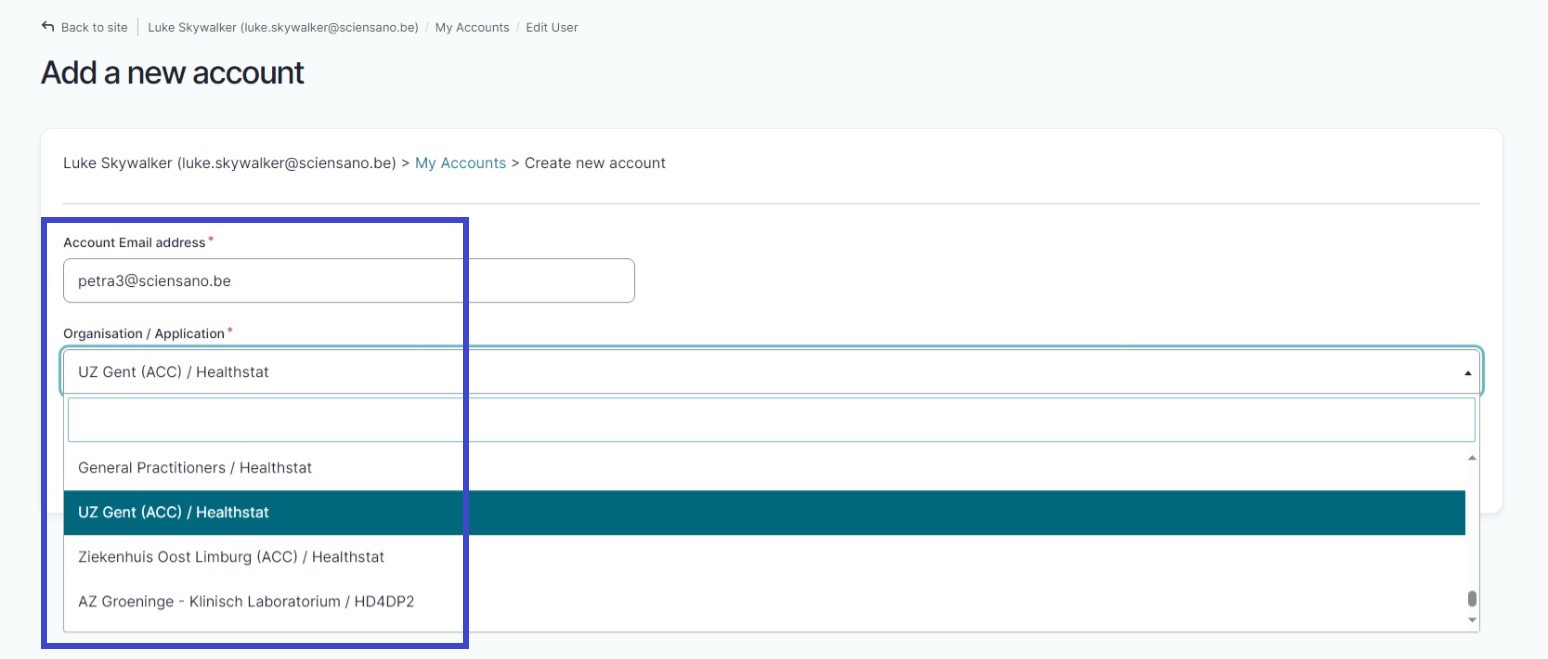Follow the teal My Accounts link
The width and height of the screenshot is (1548, 659).
coord(460,163)
